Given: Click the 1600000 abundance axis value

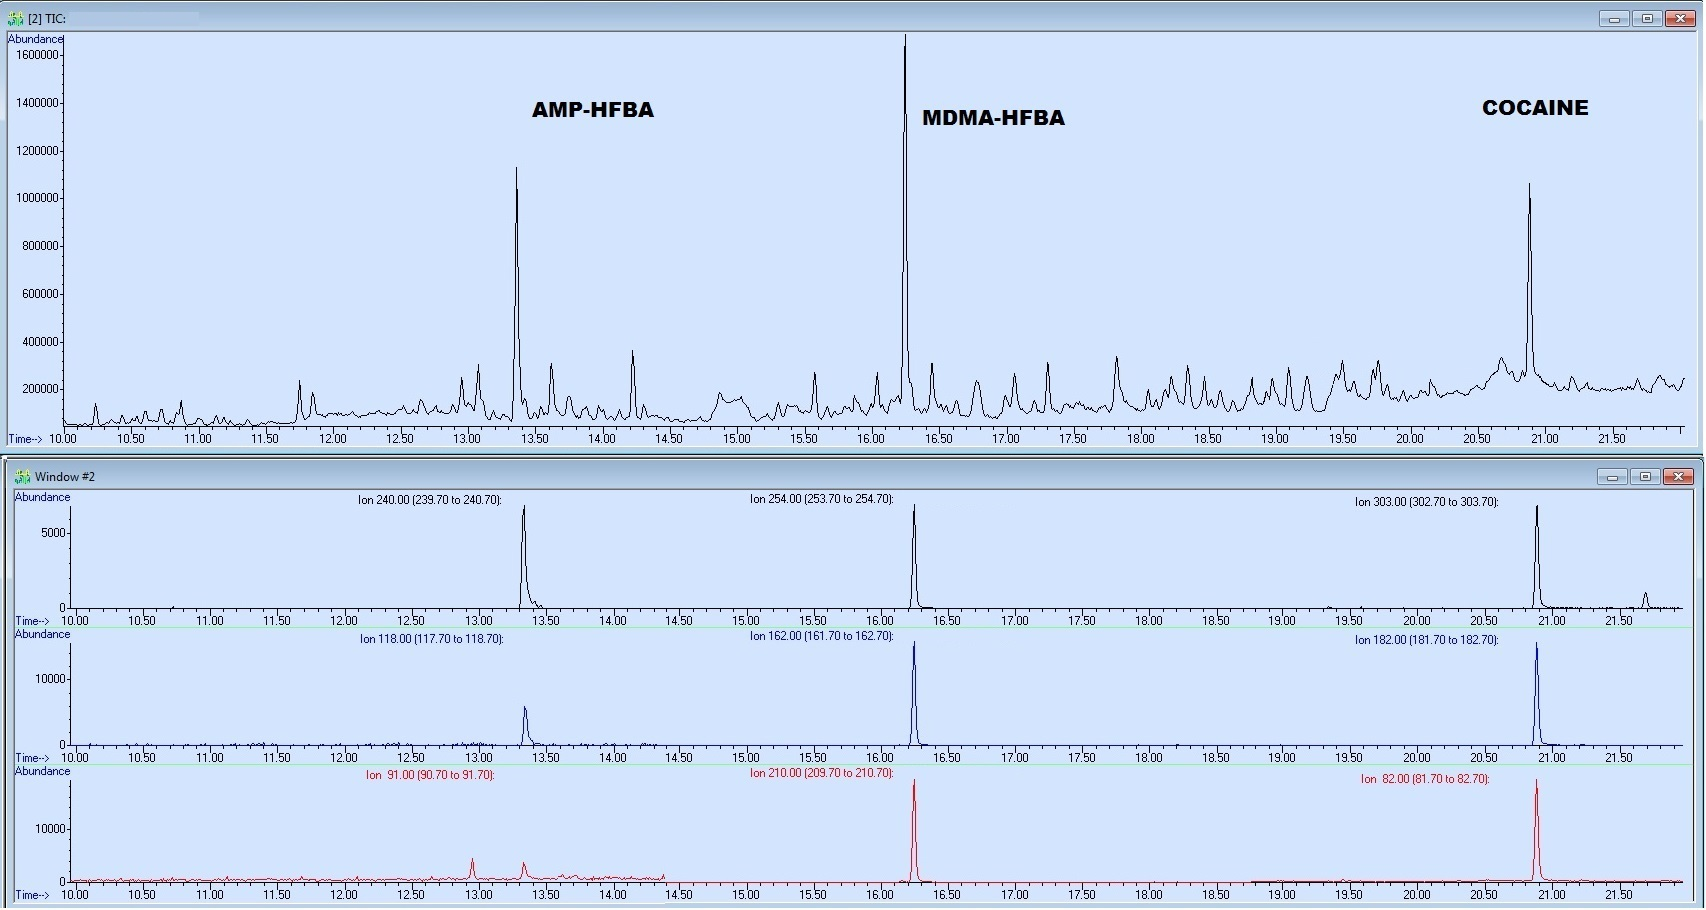Looking at the screenshot, I should pos(37,55).
